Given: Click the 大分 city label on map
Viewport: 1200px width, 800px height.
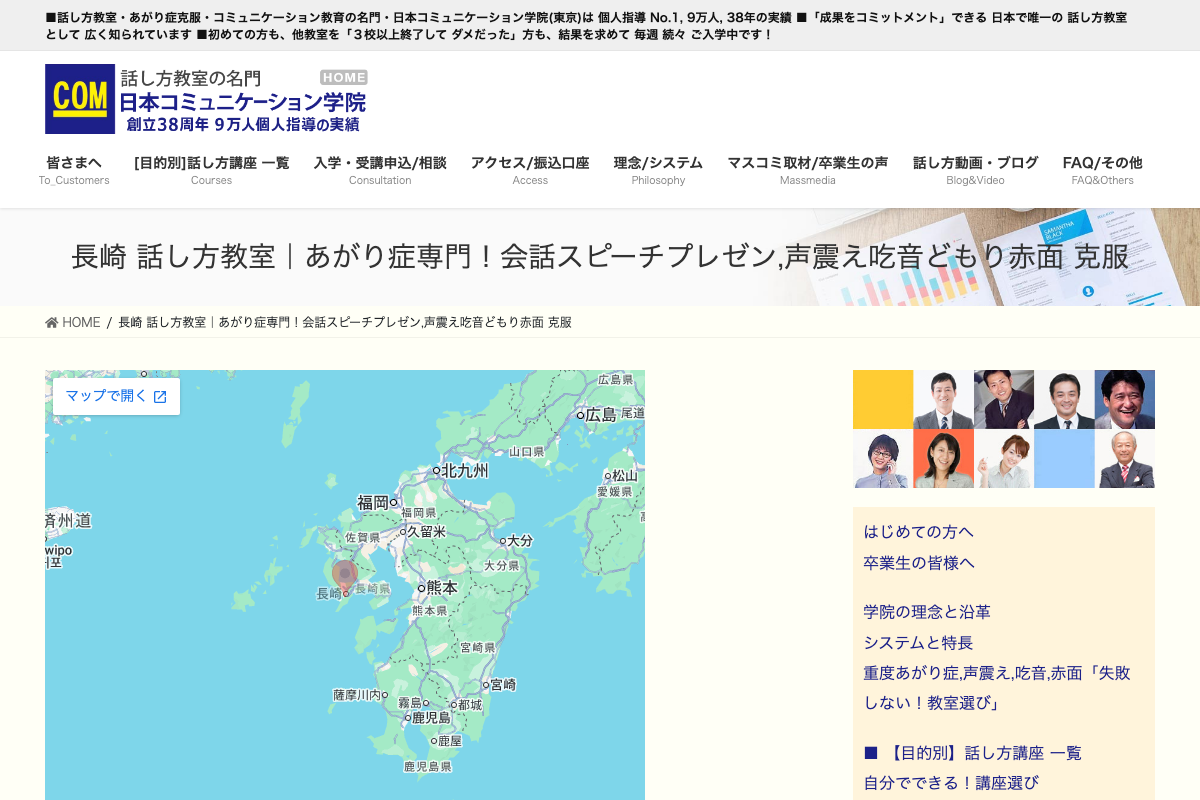Looking at the screenshot, I should point(520,540).
